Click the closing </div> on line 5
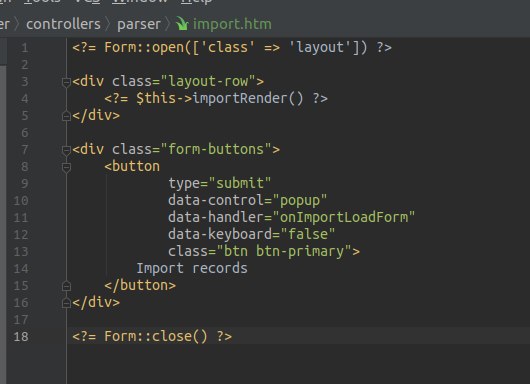The width and height of the screenshot is (530, 384). tap(96, 116)
